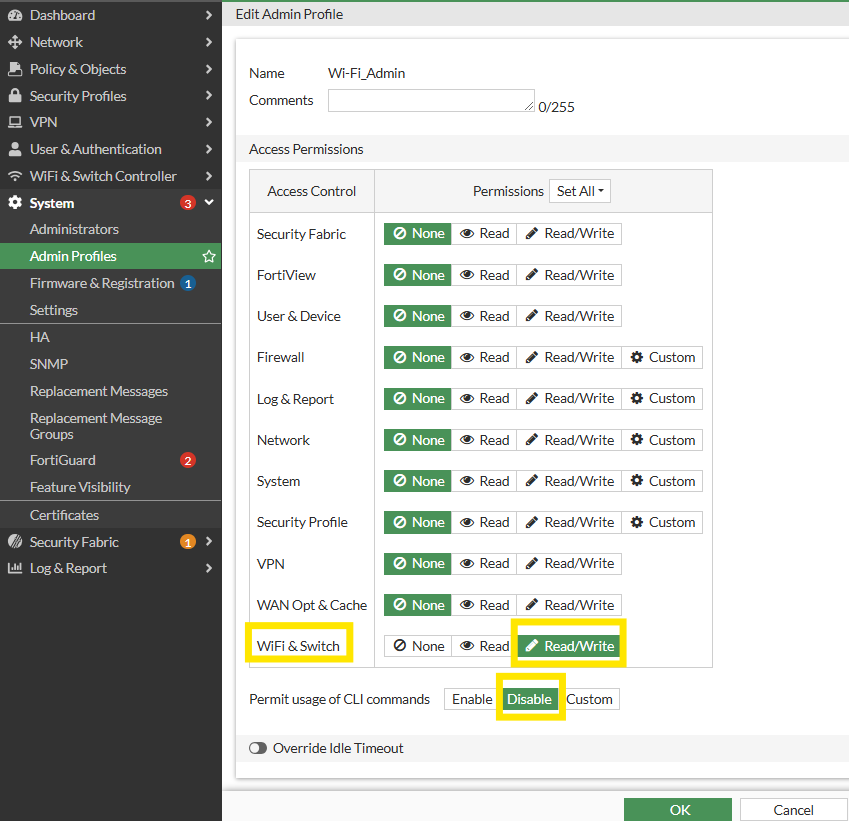Set Network row permission to Read
Image resolution: width=849 pixels, height=821 pixels.
point(484,440)
